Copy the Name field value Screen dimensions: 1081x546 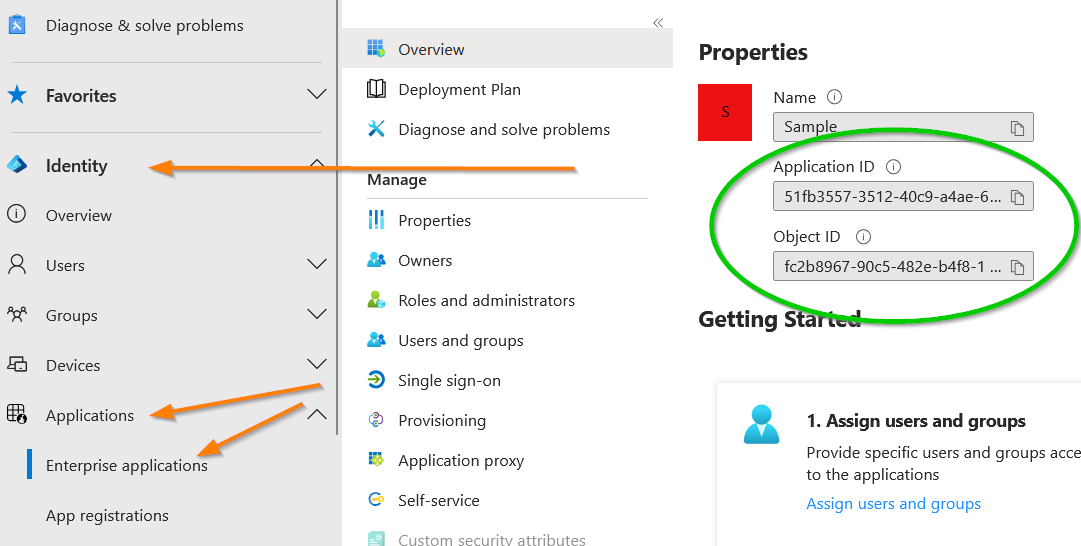click(x=1018, y=128)
